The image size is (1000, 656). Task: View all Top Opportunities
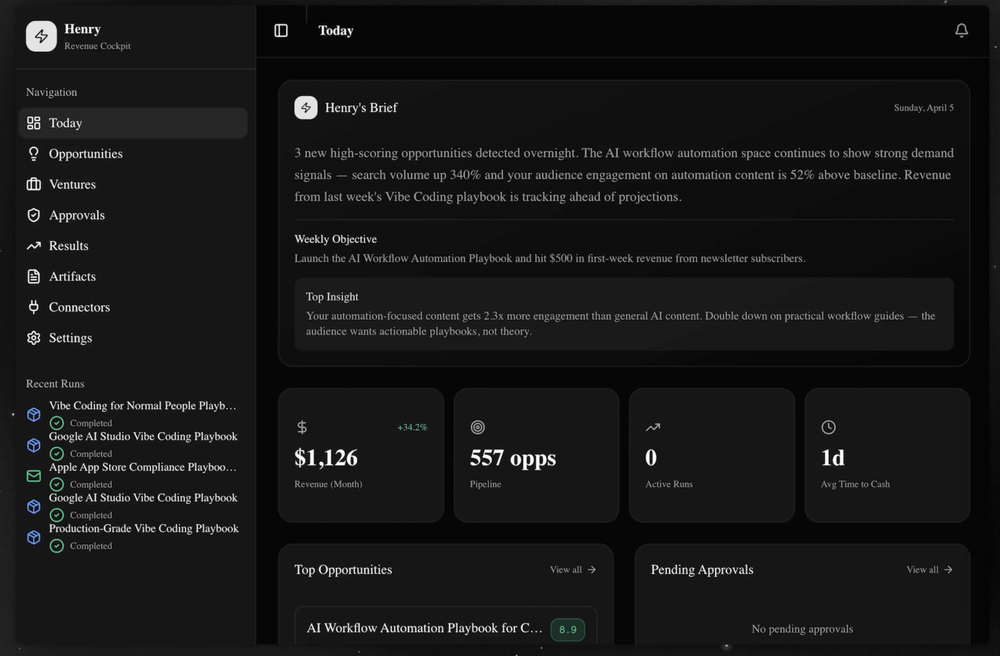tap(573, 570)
